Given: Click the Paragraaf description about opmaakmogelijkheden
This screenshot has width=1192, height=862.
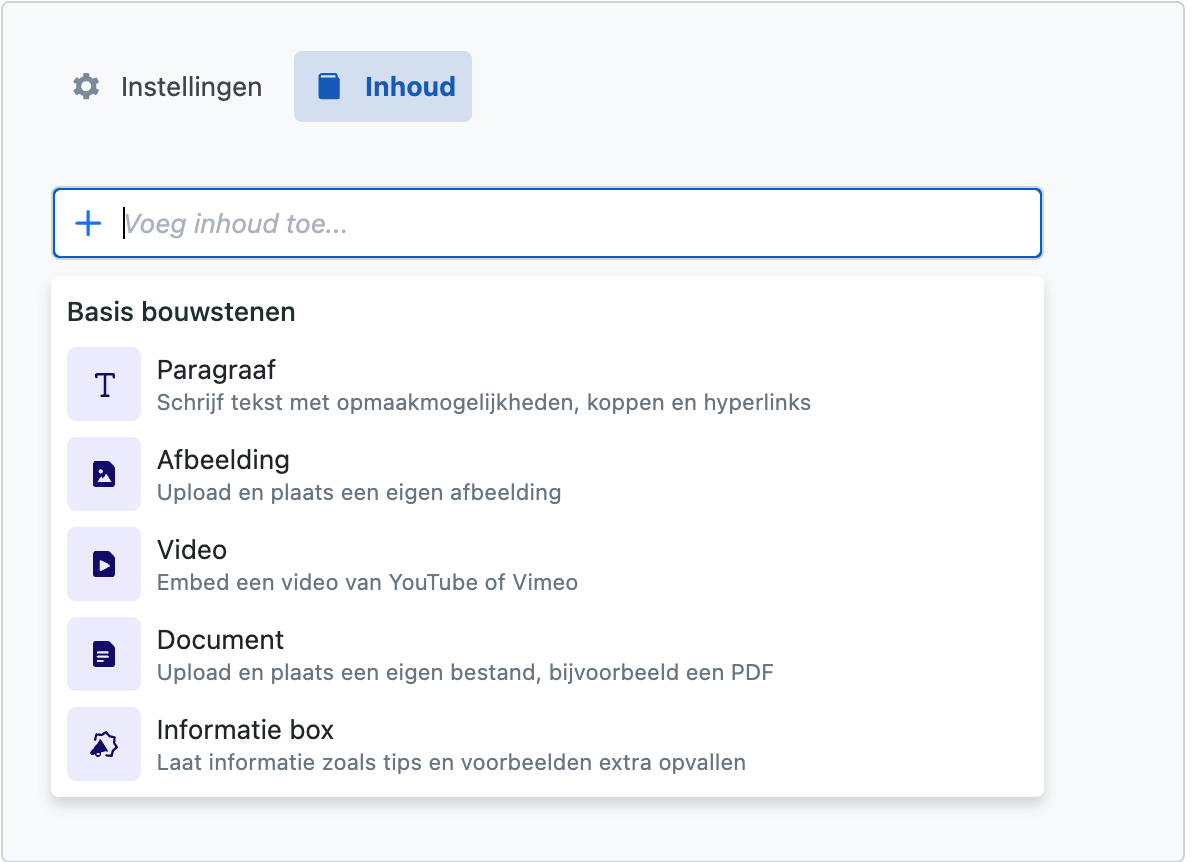Looking at the screenshot, I should tap(483, 403).
